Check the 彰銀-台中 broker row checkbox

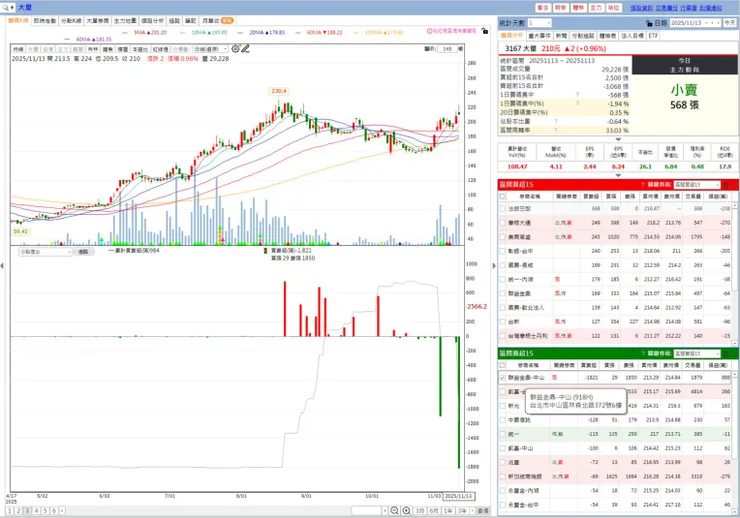click(x=503, y=251)
